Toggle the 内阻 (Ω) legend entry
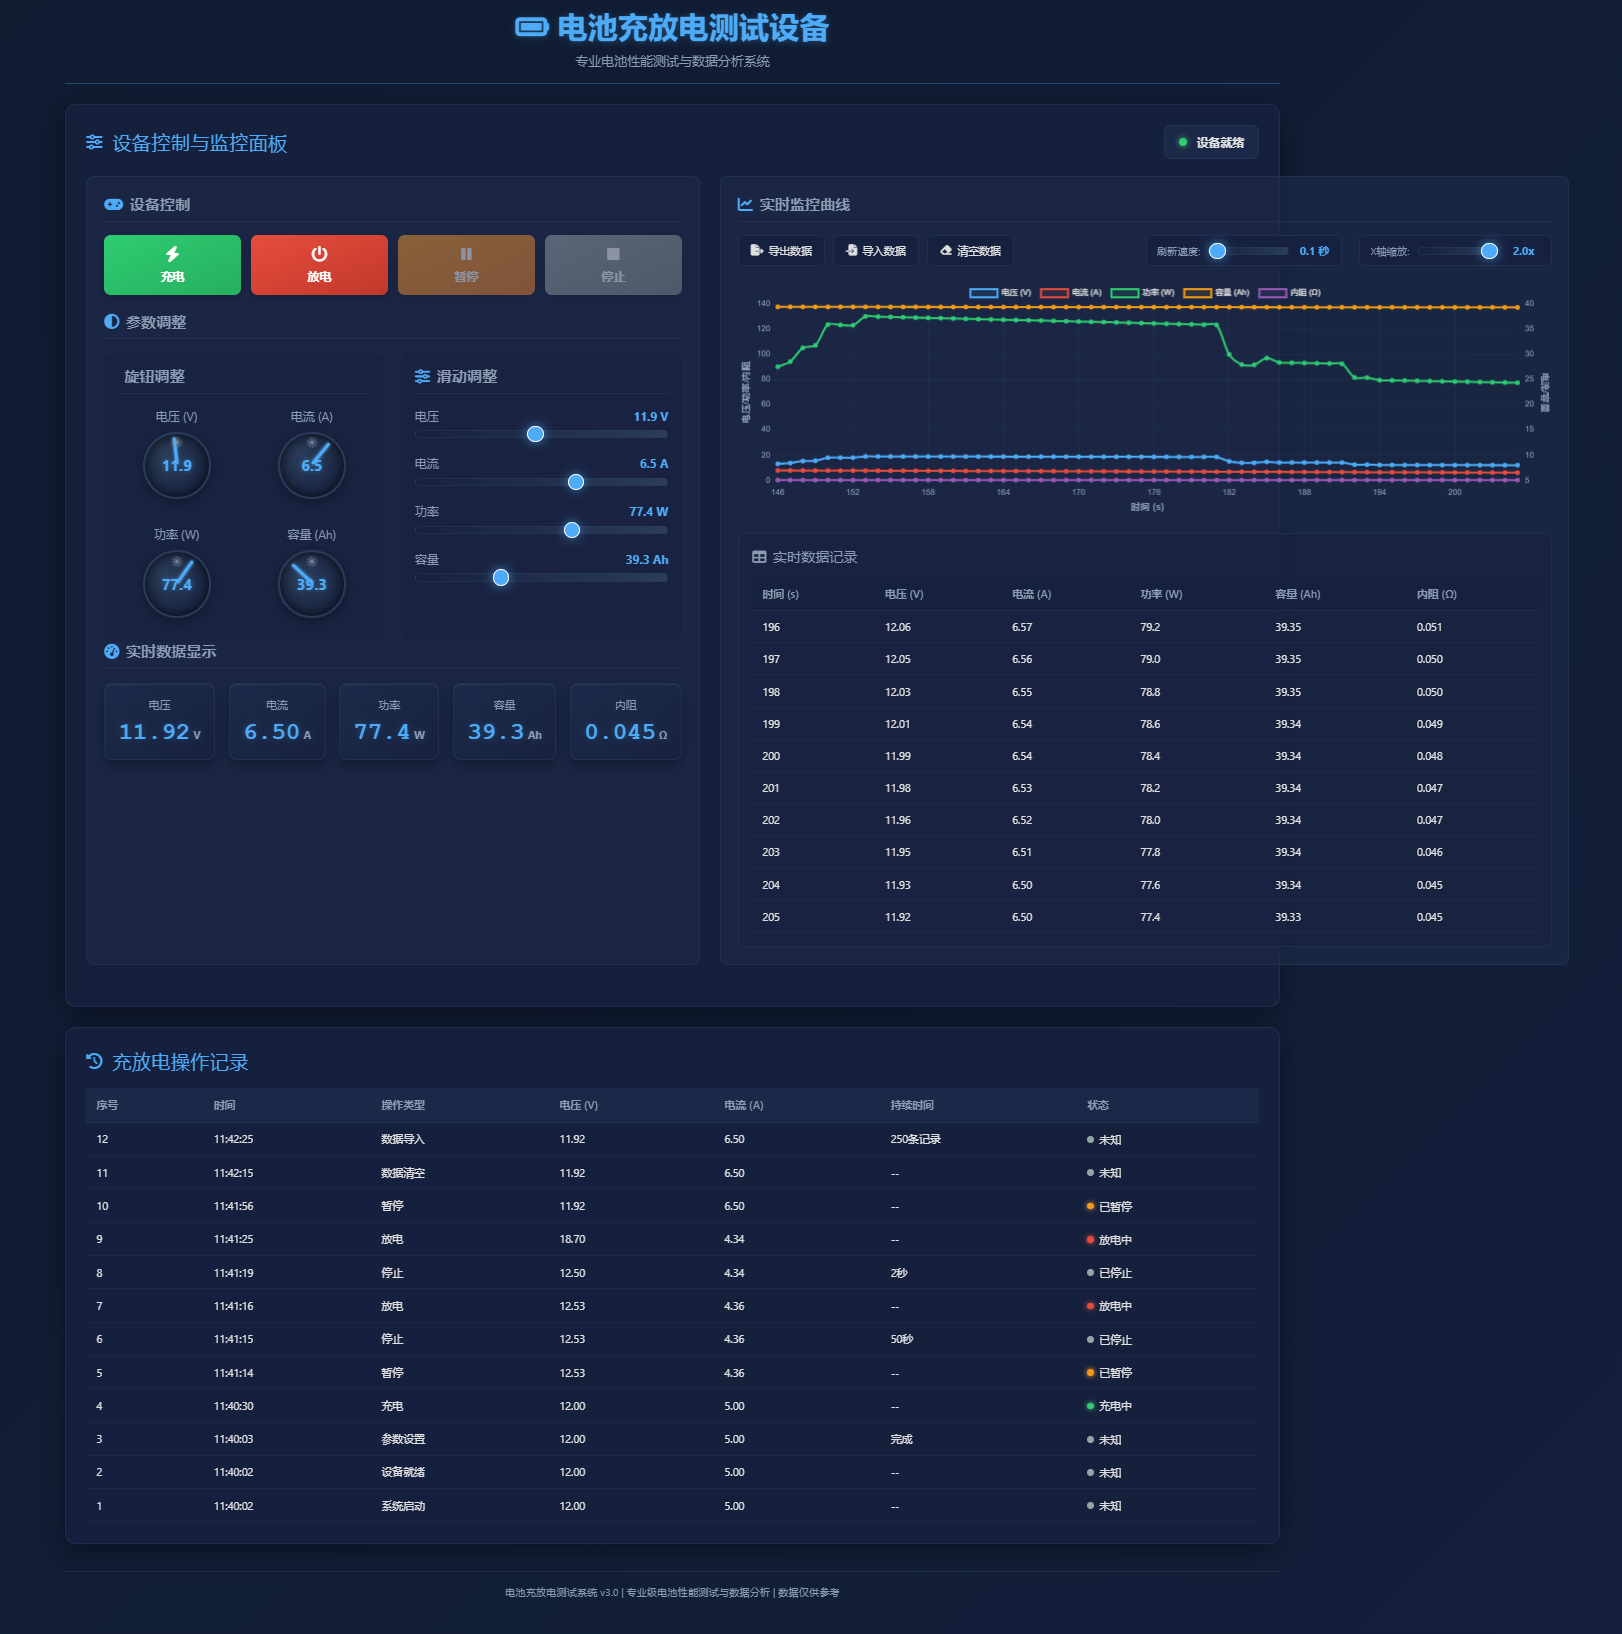 click(x=1290, y=293)
